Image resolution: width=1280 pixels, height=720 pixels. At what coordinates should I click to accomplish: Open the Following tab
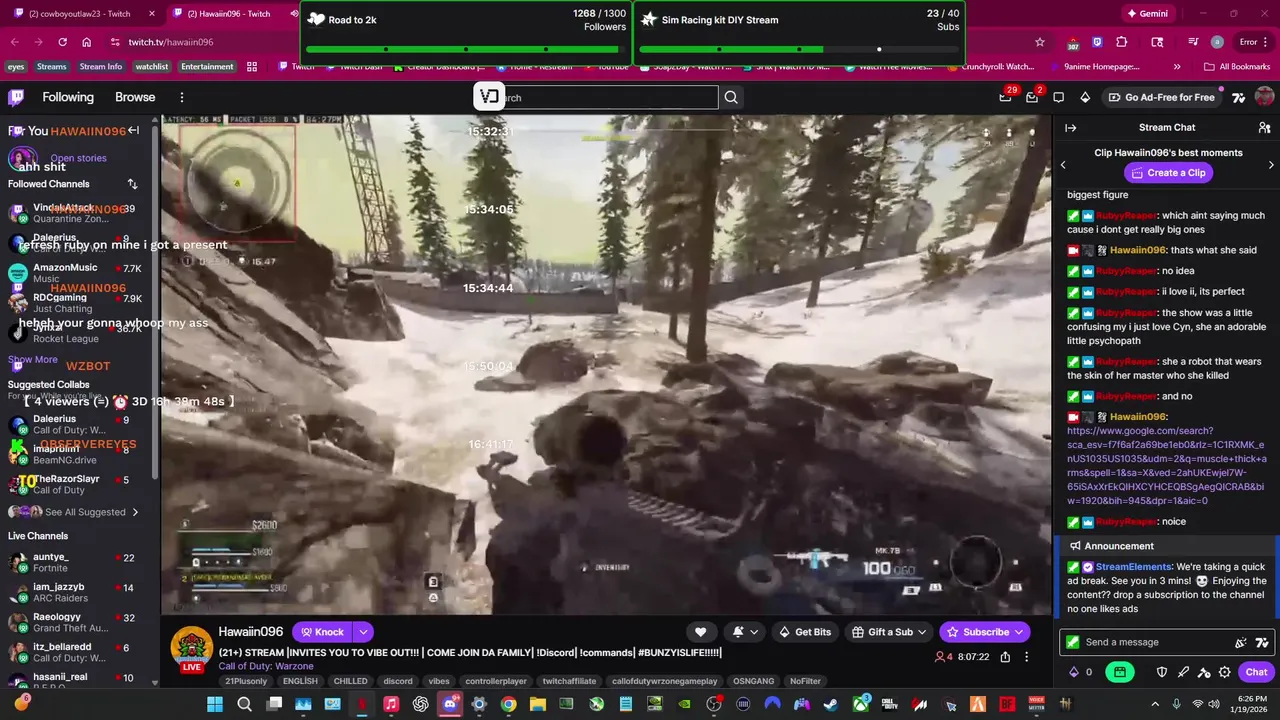68,97
